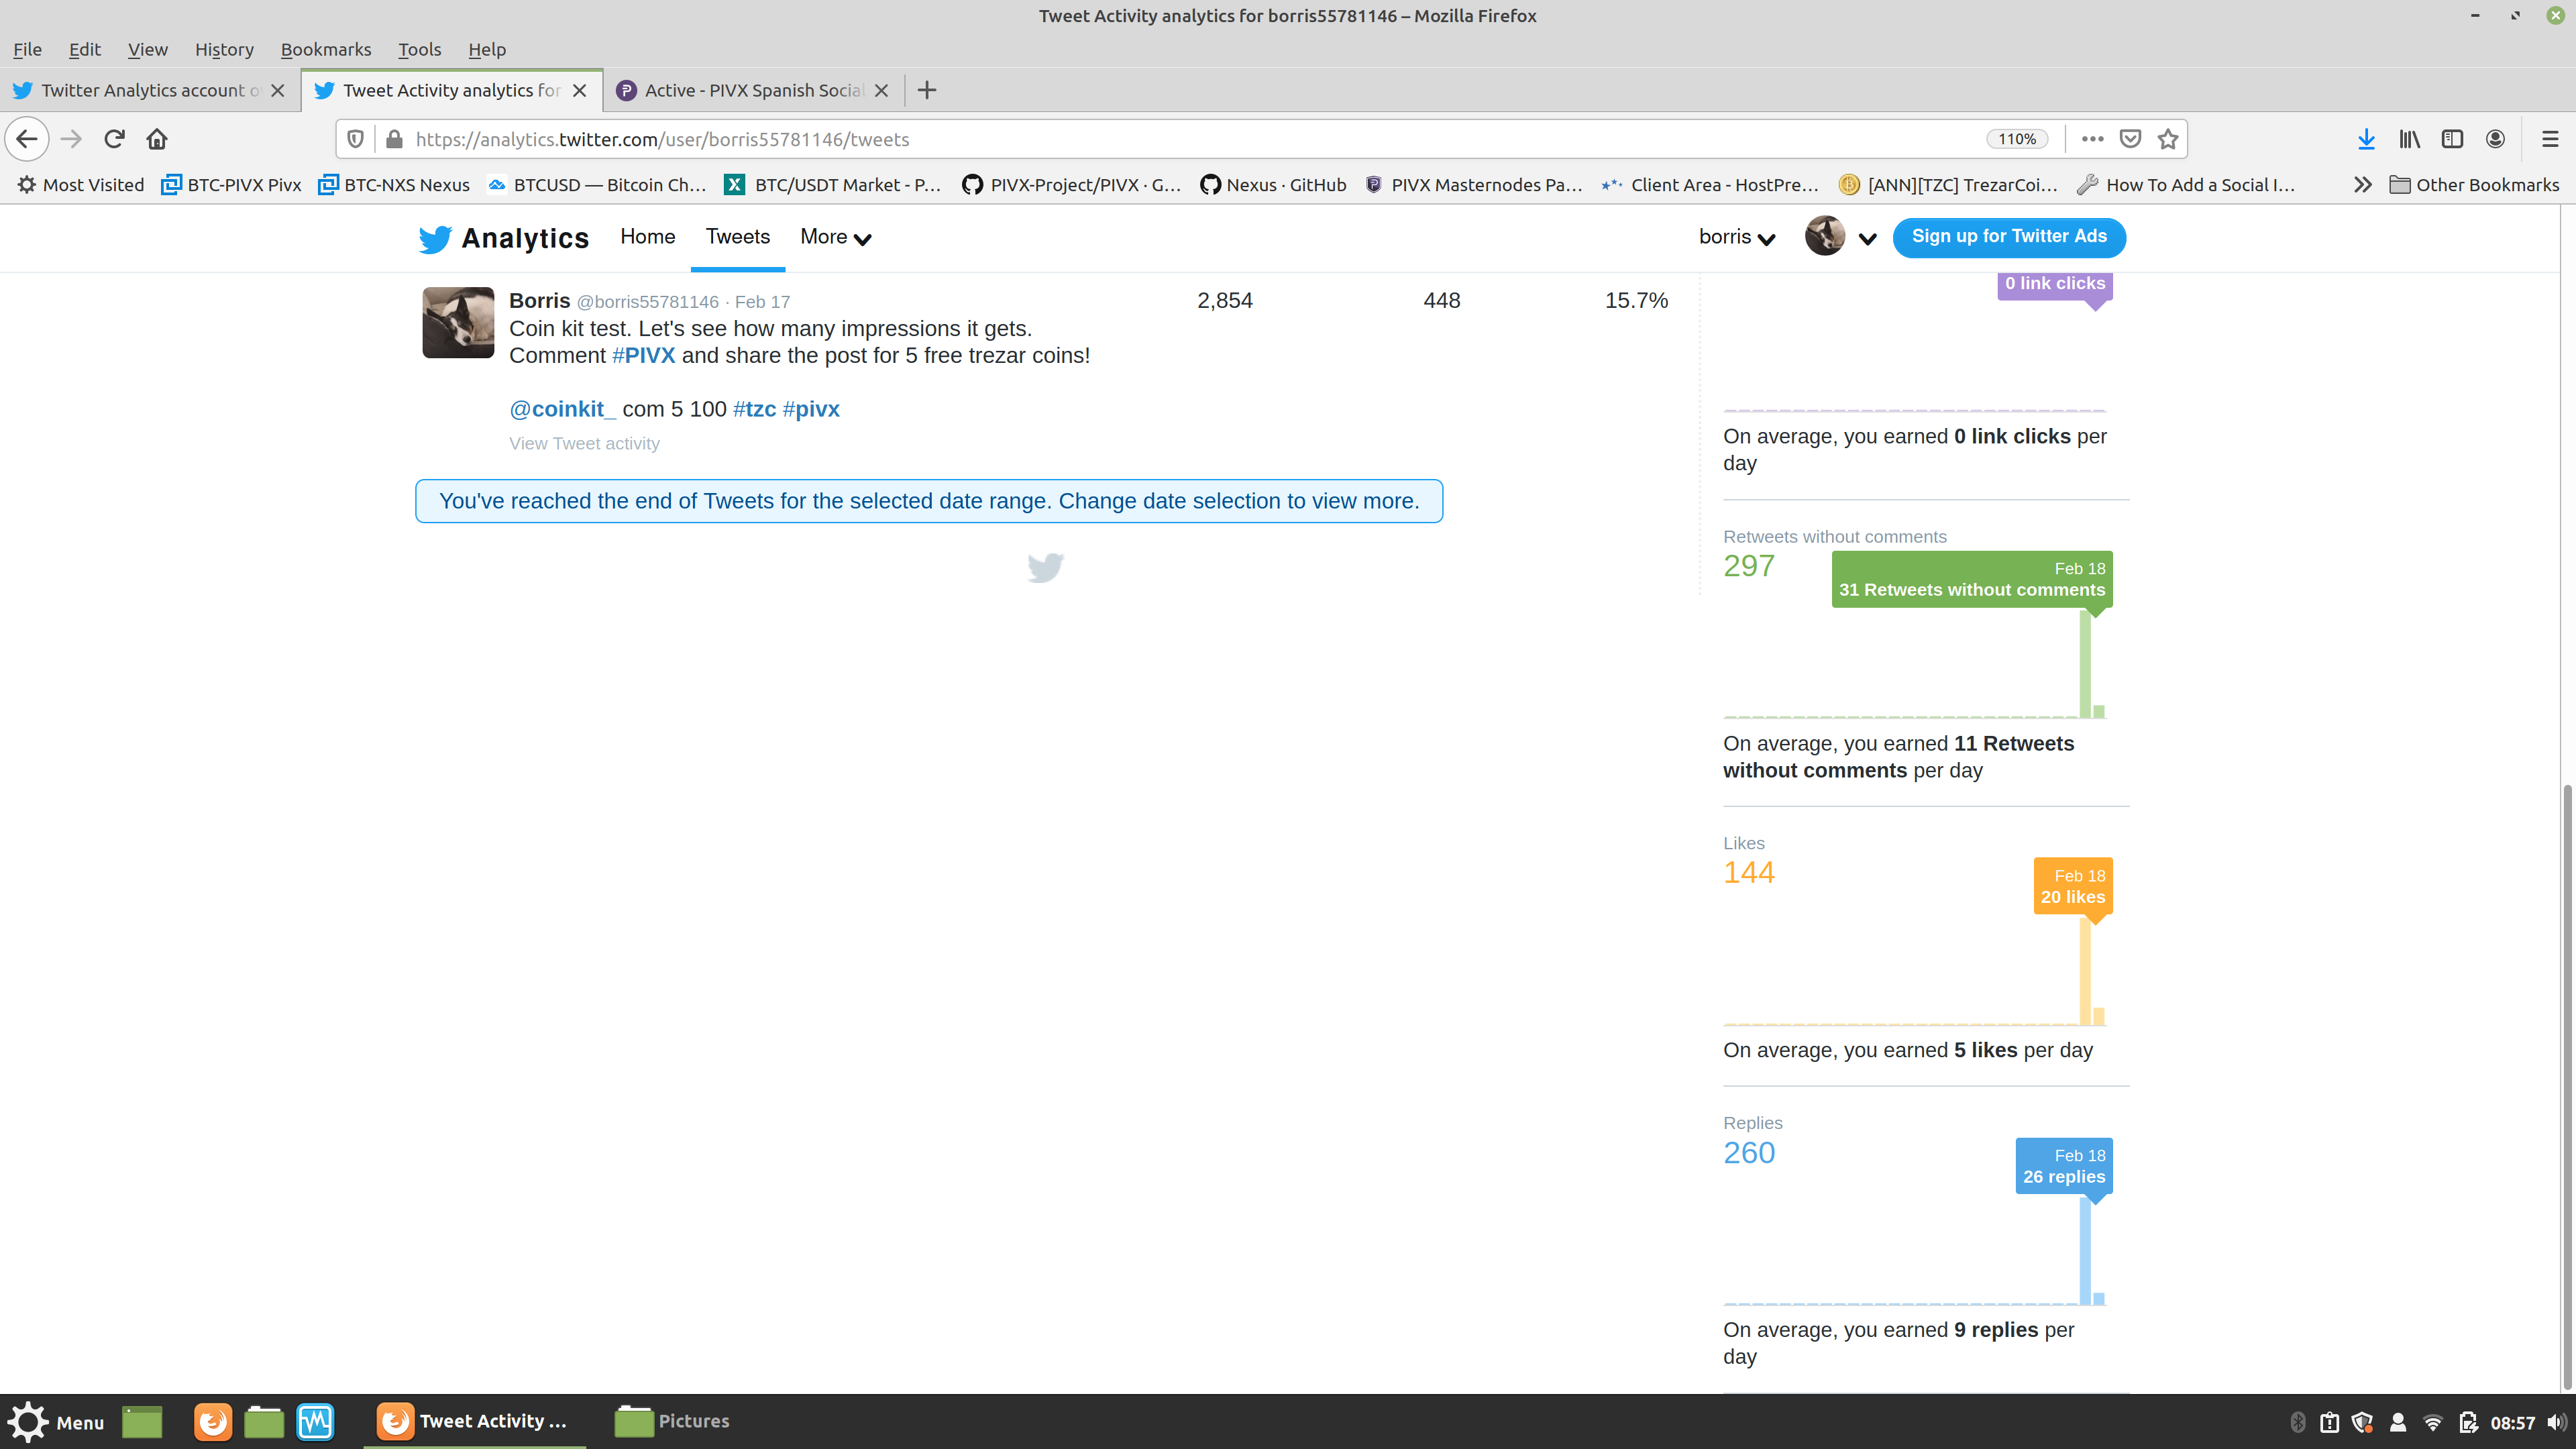
Task: Click the browser forward arrow
Action: point(71,139)
